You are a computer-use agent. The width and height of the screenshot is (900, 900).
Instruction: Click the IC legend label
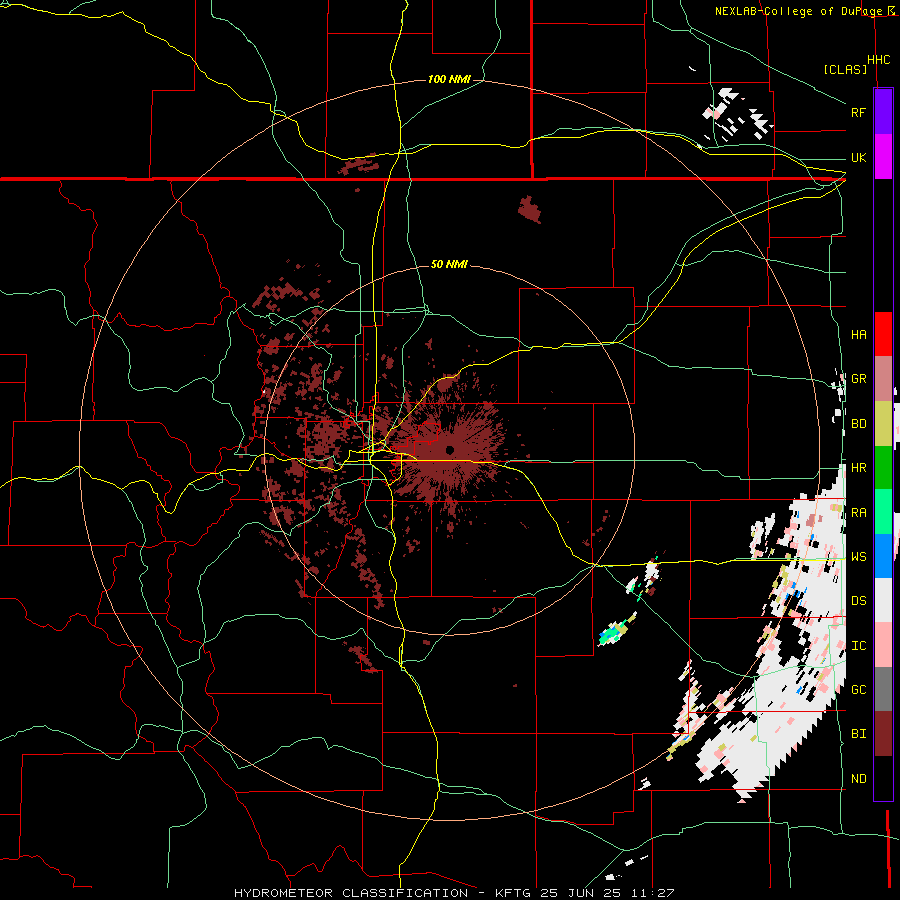(x=859, y=646)
